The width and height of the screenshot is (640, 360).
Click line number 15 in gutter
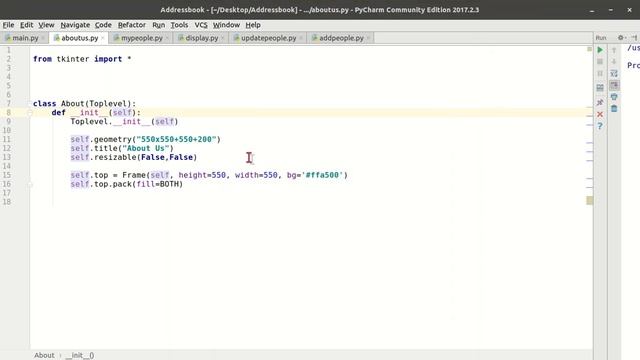(7, 175)
